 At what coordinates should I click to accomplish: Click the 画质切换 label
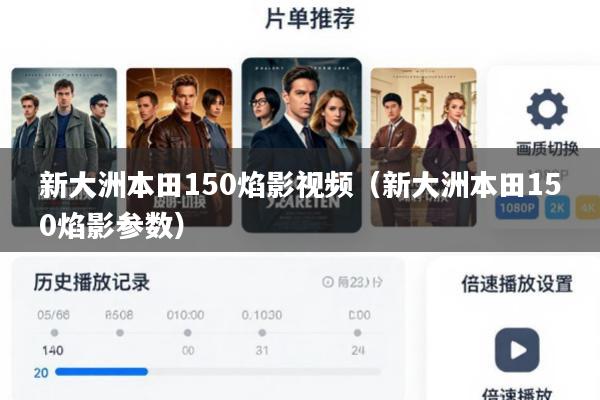click(x=547, y=149)
